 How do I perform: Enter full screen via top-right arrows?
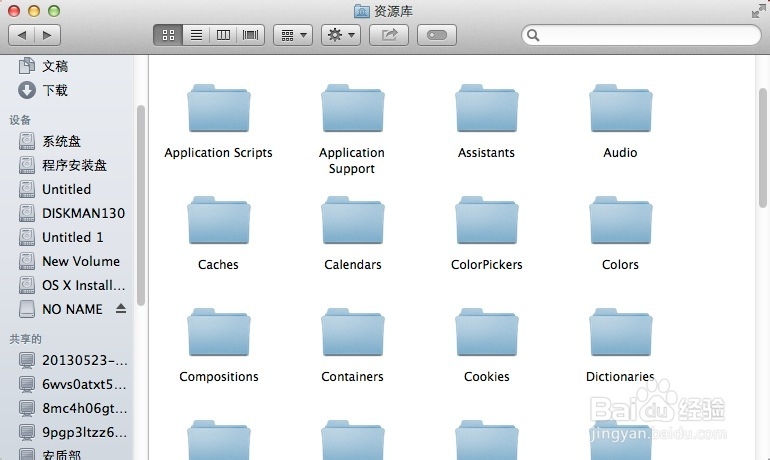click(758, 11)
